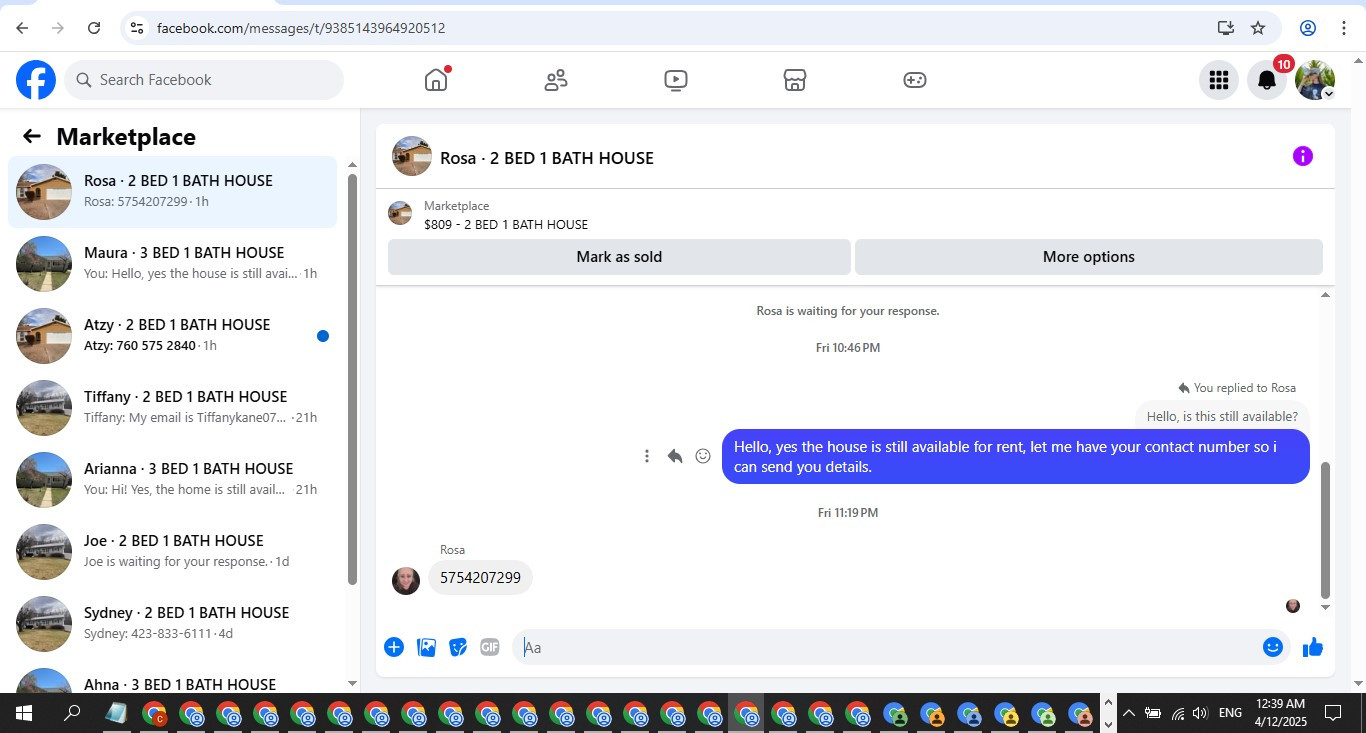Reload the page in the browser
The height and width of the screenshot is (733, 1366).
[94, 28]
